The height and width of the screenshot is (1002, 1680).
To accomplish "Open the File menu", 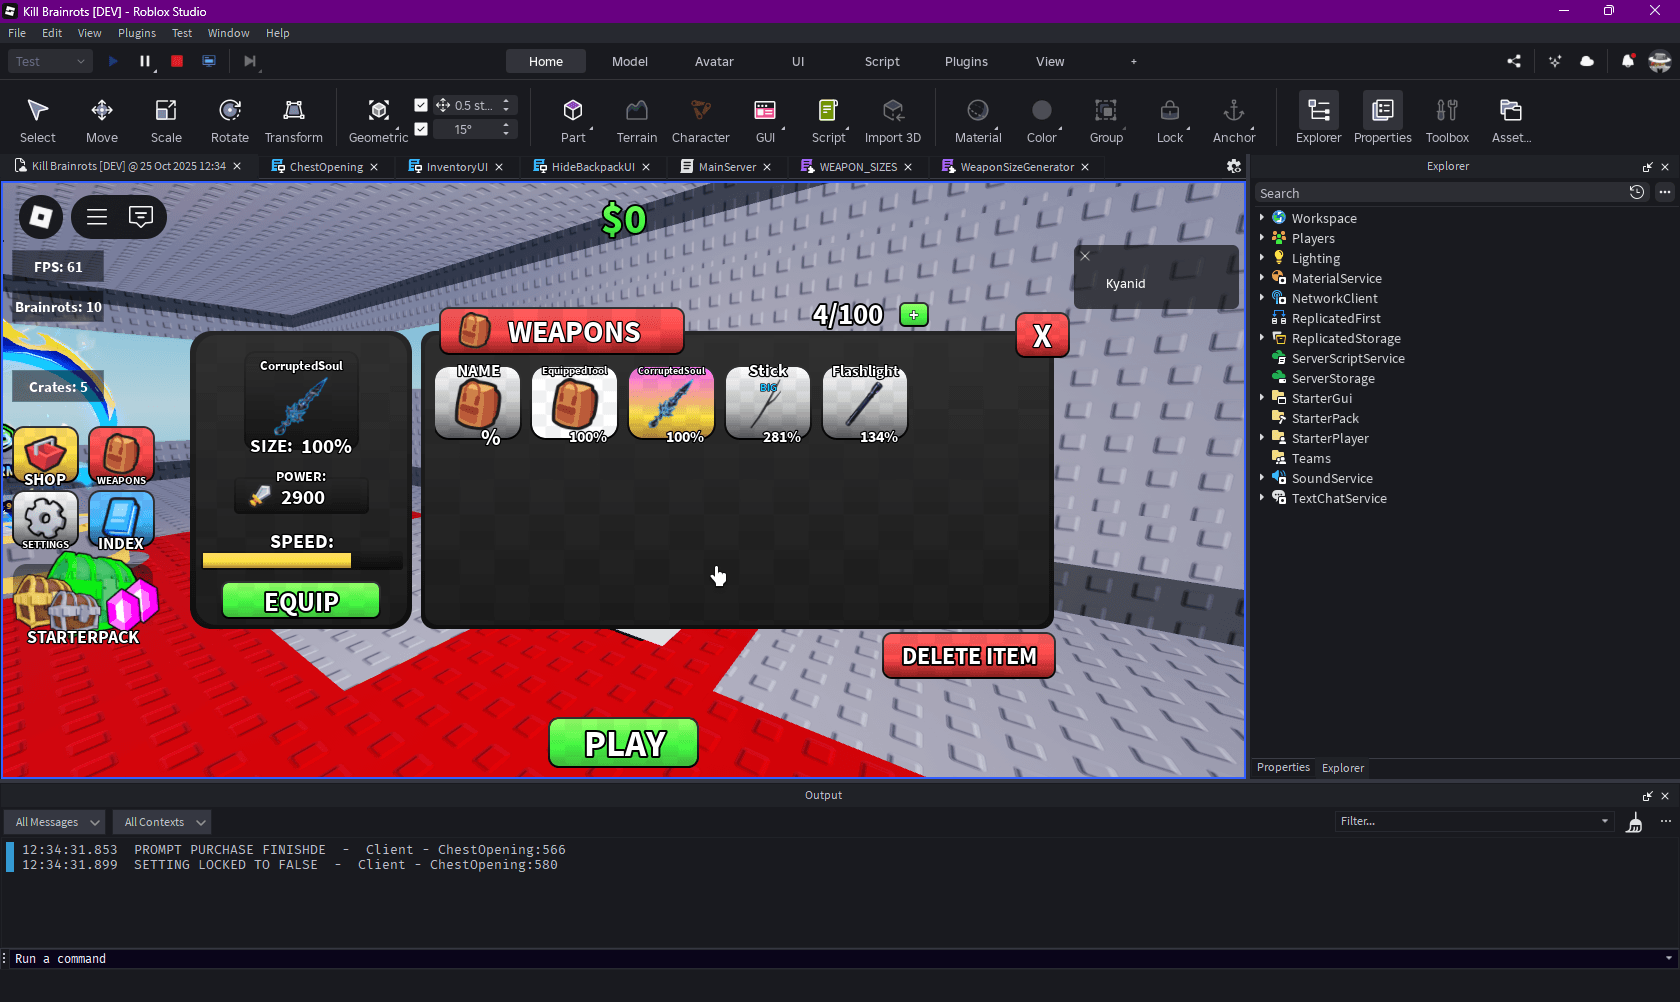I will [x=17, y=33].
